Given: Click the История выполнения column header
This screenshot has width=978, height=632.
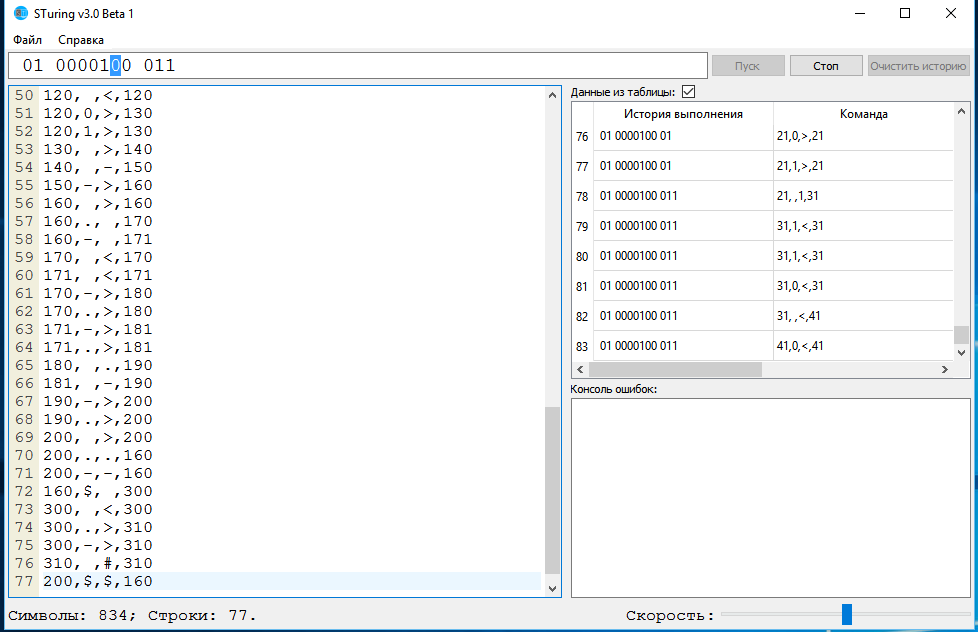Looking at the screenshot, I should pos(683,114).
